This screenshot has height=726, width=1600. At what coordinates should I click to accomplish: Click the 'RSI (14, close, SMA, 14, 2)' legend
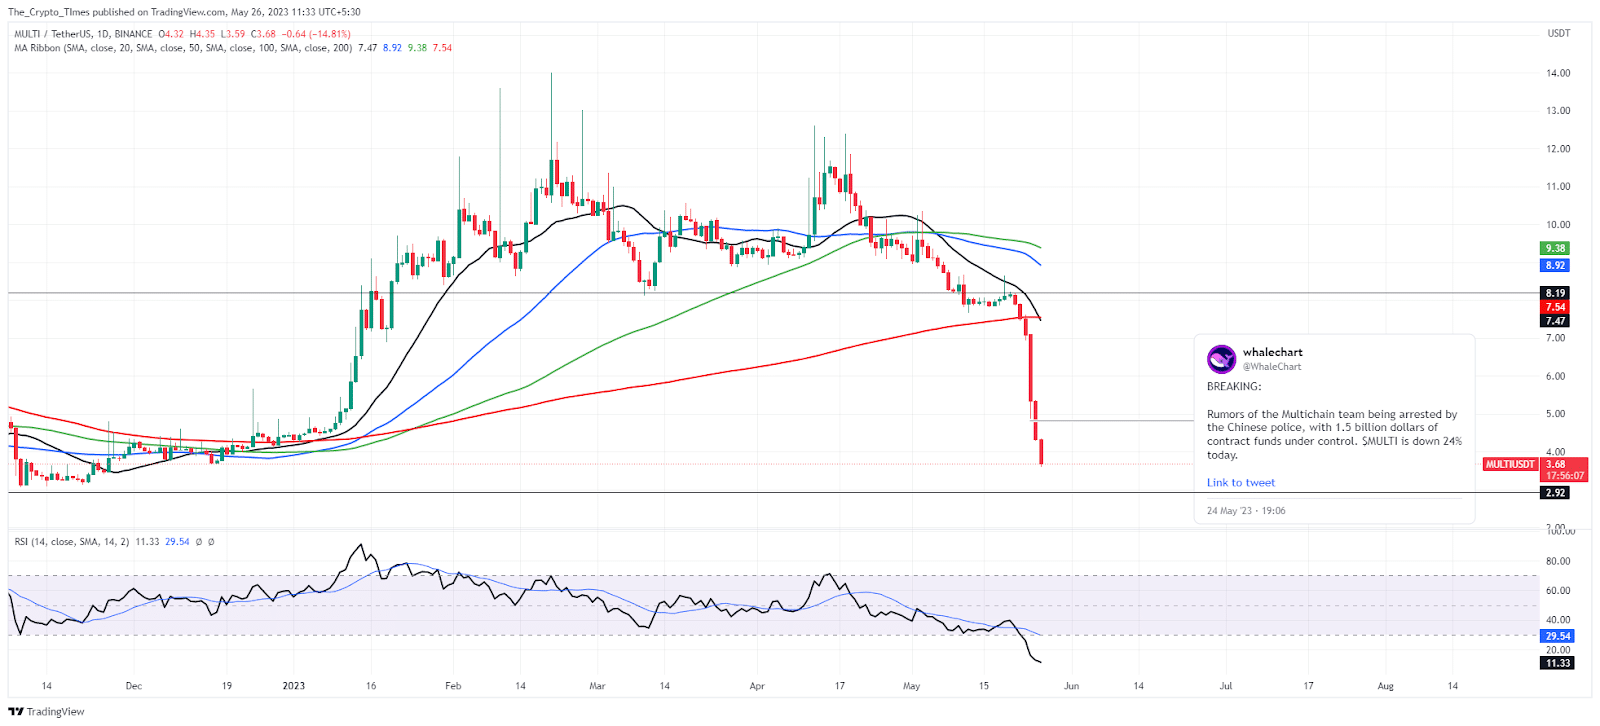(71, 542)
